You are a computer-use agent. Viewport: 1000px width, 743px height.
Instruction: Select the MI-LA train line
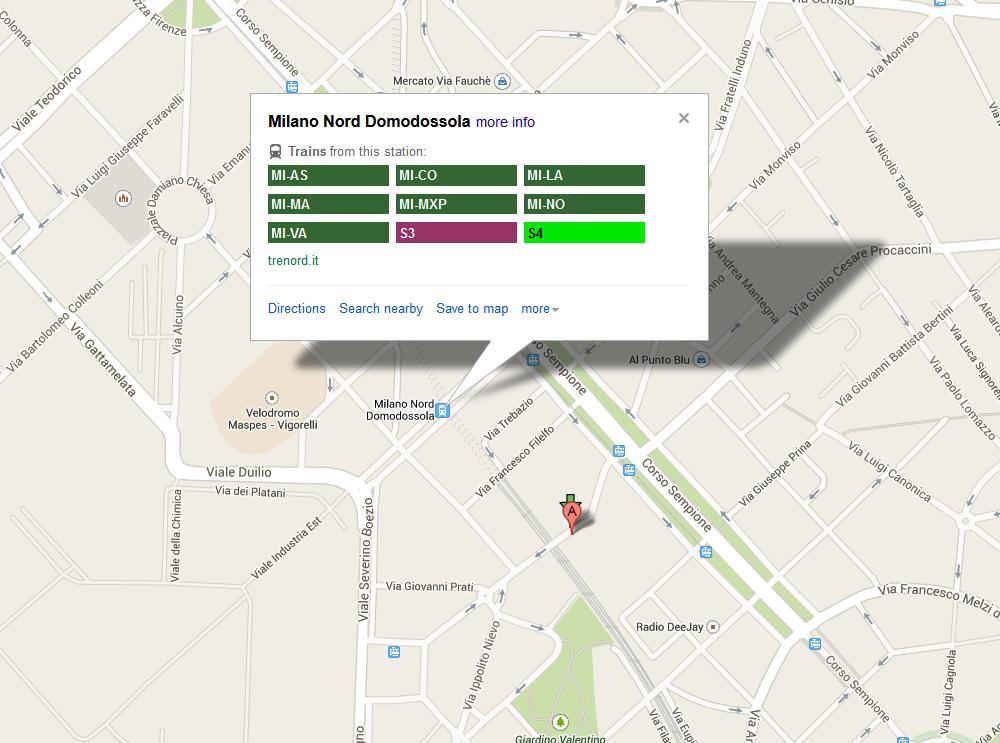click(584, 175)
